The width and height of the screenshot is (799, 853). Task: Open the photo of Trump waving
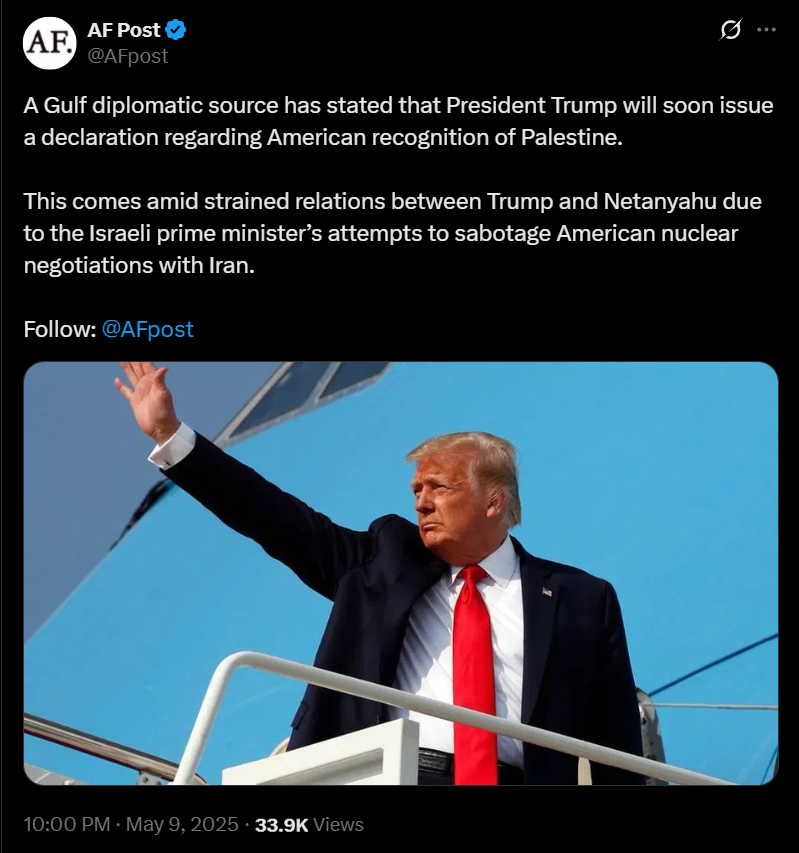click(401, 573)
